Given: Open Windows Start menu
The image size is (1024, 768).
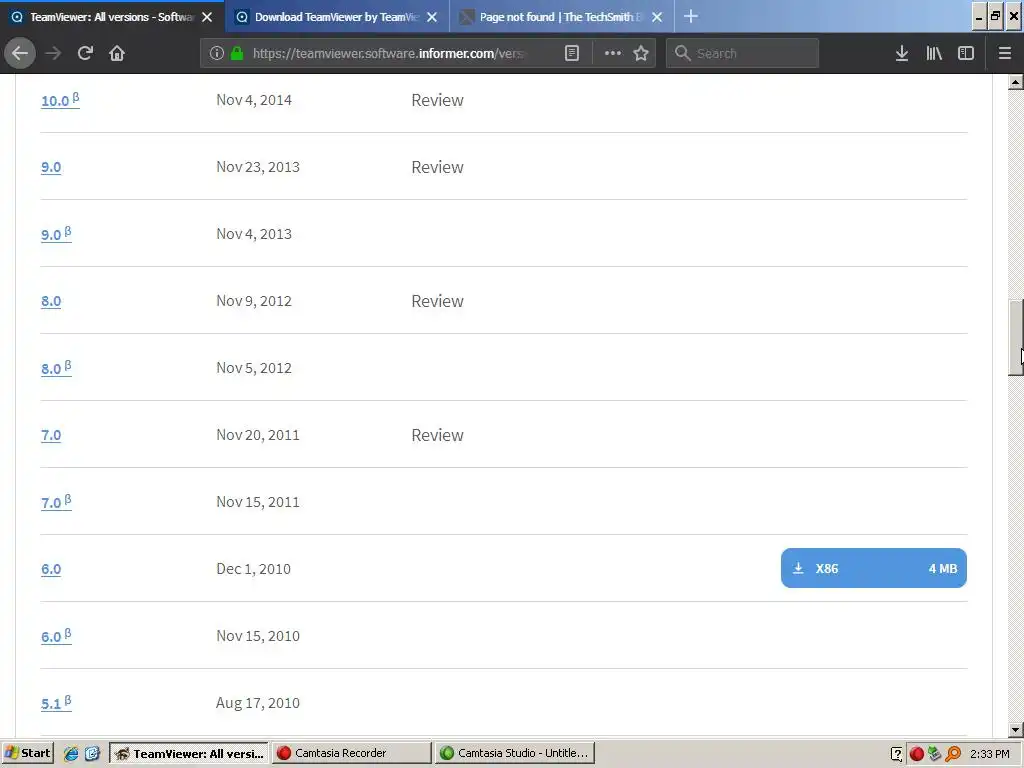Looking at the screenshot, I should [27, 753].
